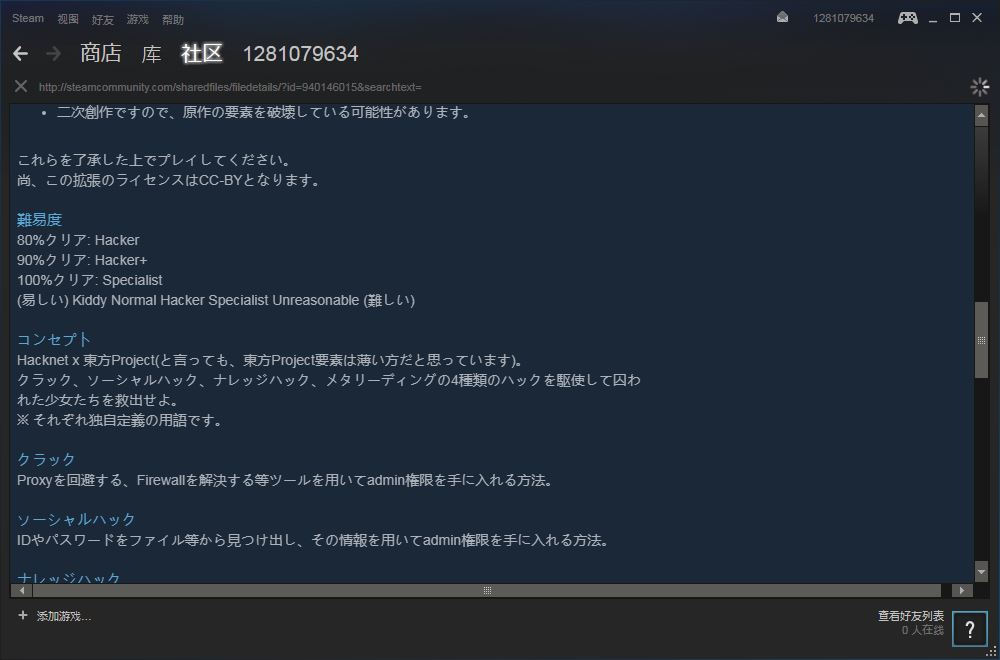Click the 0 人在线 status text
Screen dimensions: 1000x660
click(922, 630)
